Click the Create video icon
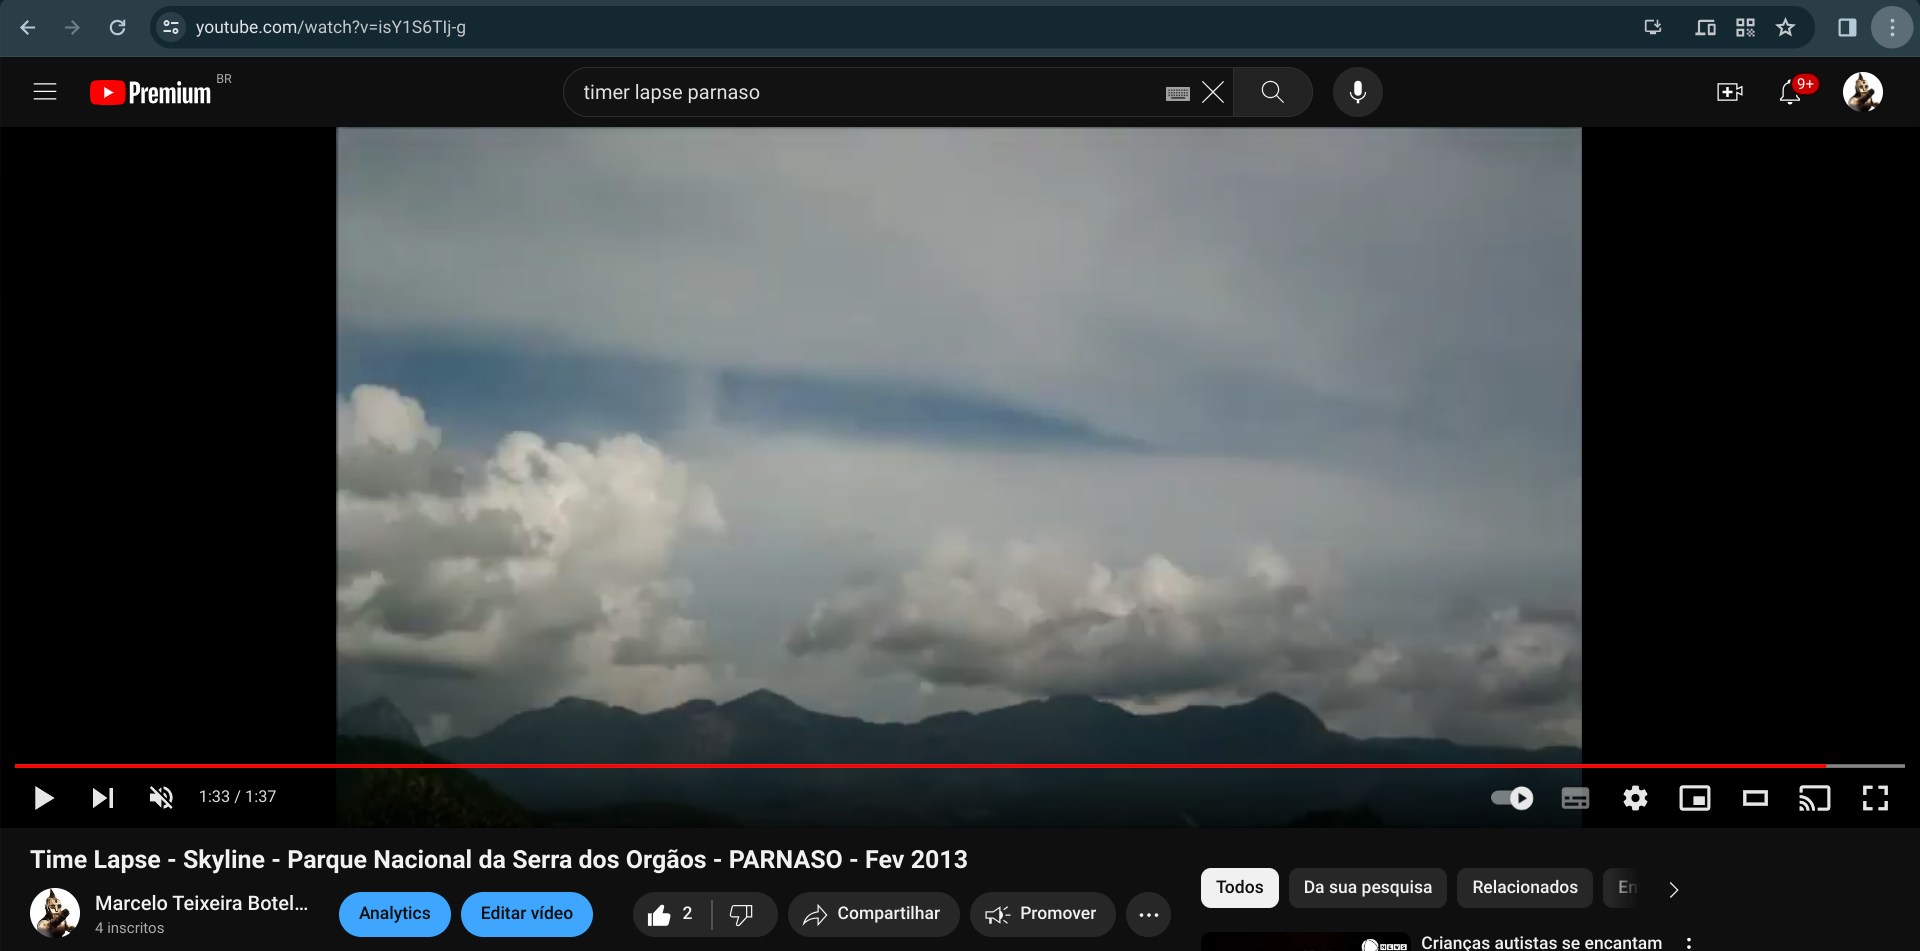Screen dimensions: 1920x951 pos(1729,92)
